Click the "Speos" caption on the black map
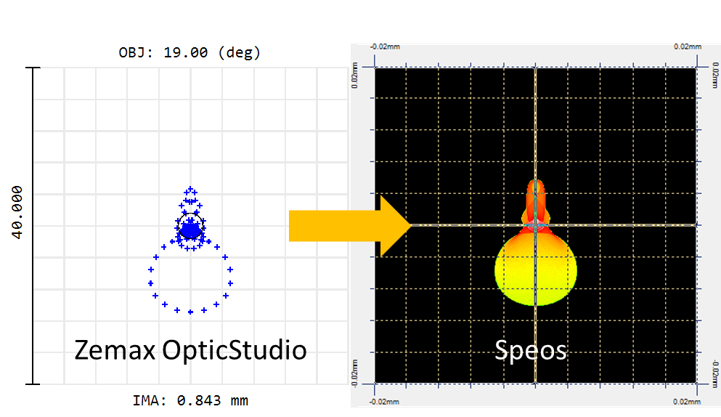Screen dimensions: 721x417 [531, 350]
